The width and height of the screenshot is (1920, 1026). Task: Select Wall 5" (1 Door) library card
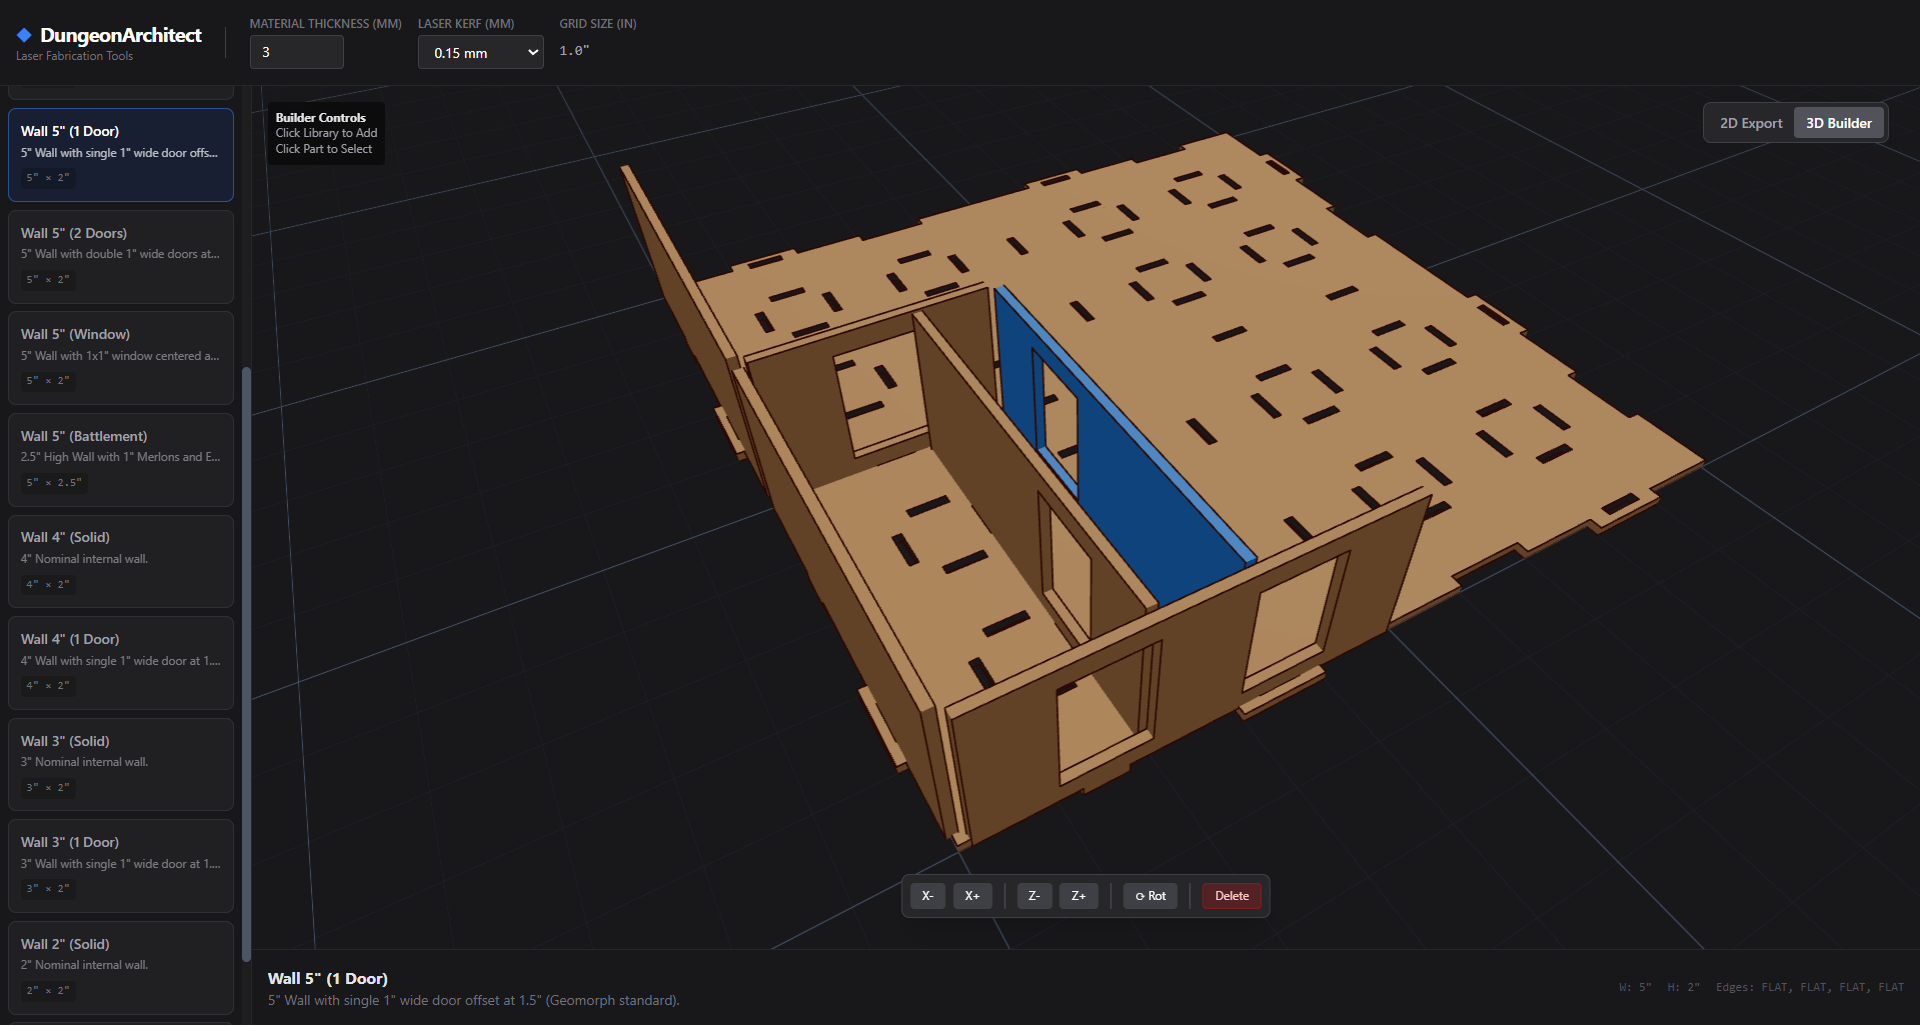121,155
